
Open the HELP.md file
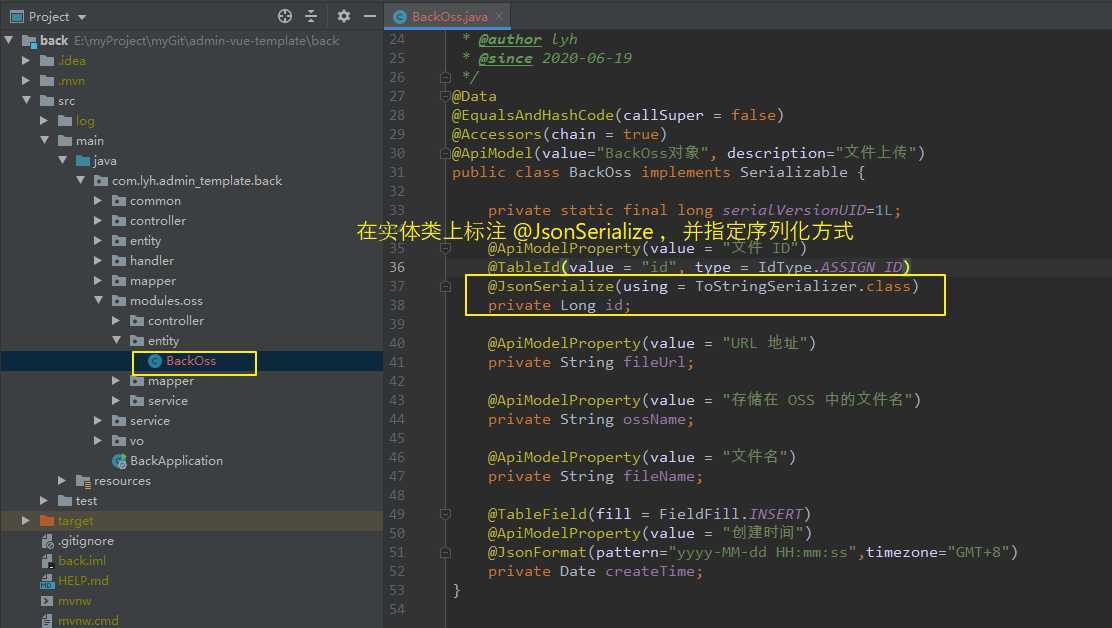(x=84, y=581)
